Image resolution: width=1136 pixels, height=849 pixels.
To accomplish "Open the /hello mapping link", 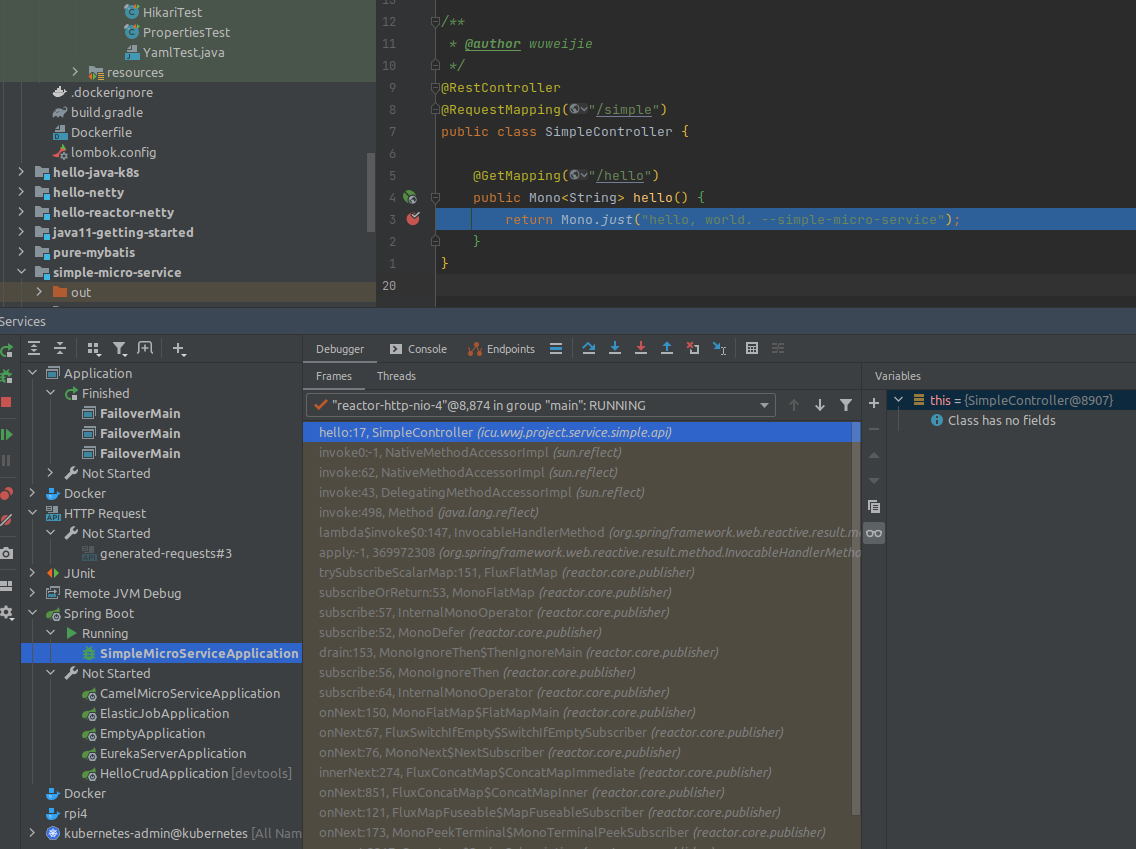I will (x=622, y=175).
